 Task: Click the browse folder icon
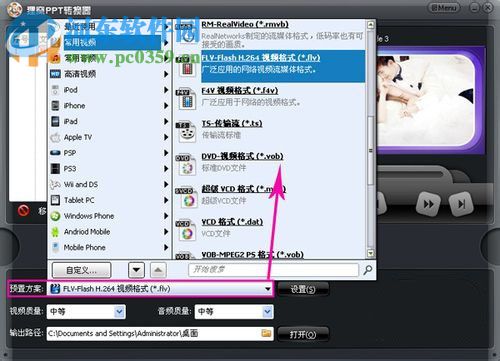point(266,333)
